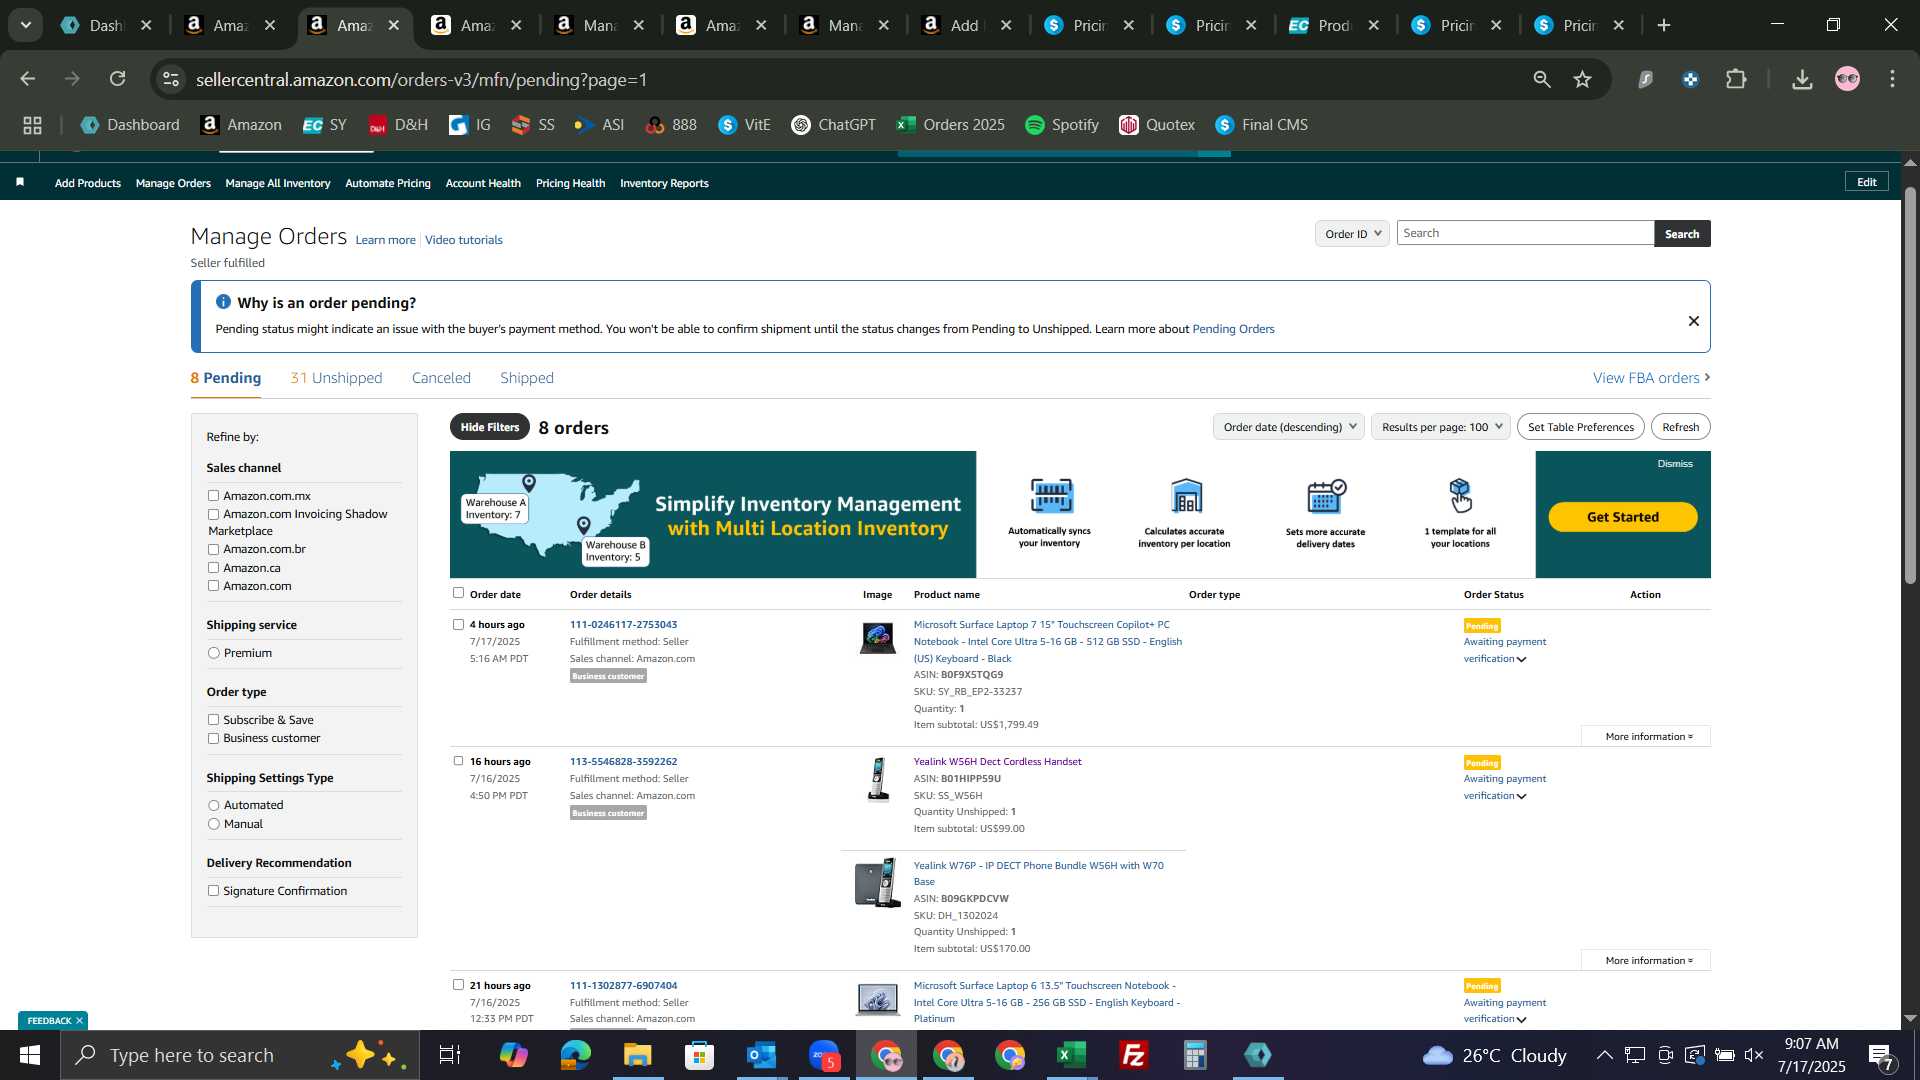This screenshot has width=1920, height=1080.
Task: Open the Windows Start menu
Action: [29, 1055]
